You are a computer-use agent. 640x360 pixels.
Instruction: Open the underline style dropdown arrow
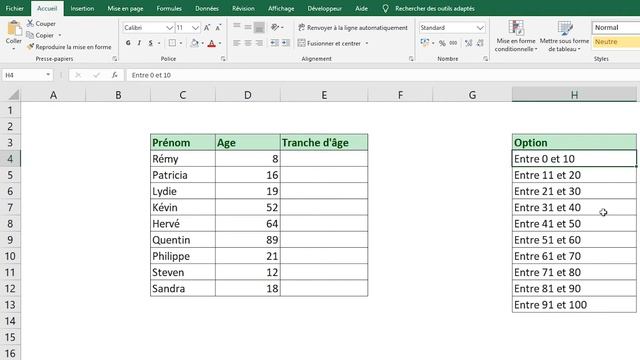point(159,43)
